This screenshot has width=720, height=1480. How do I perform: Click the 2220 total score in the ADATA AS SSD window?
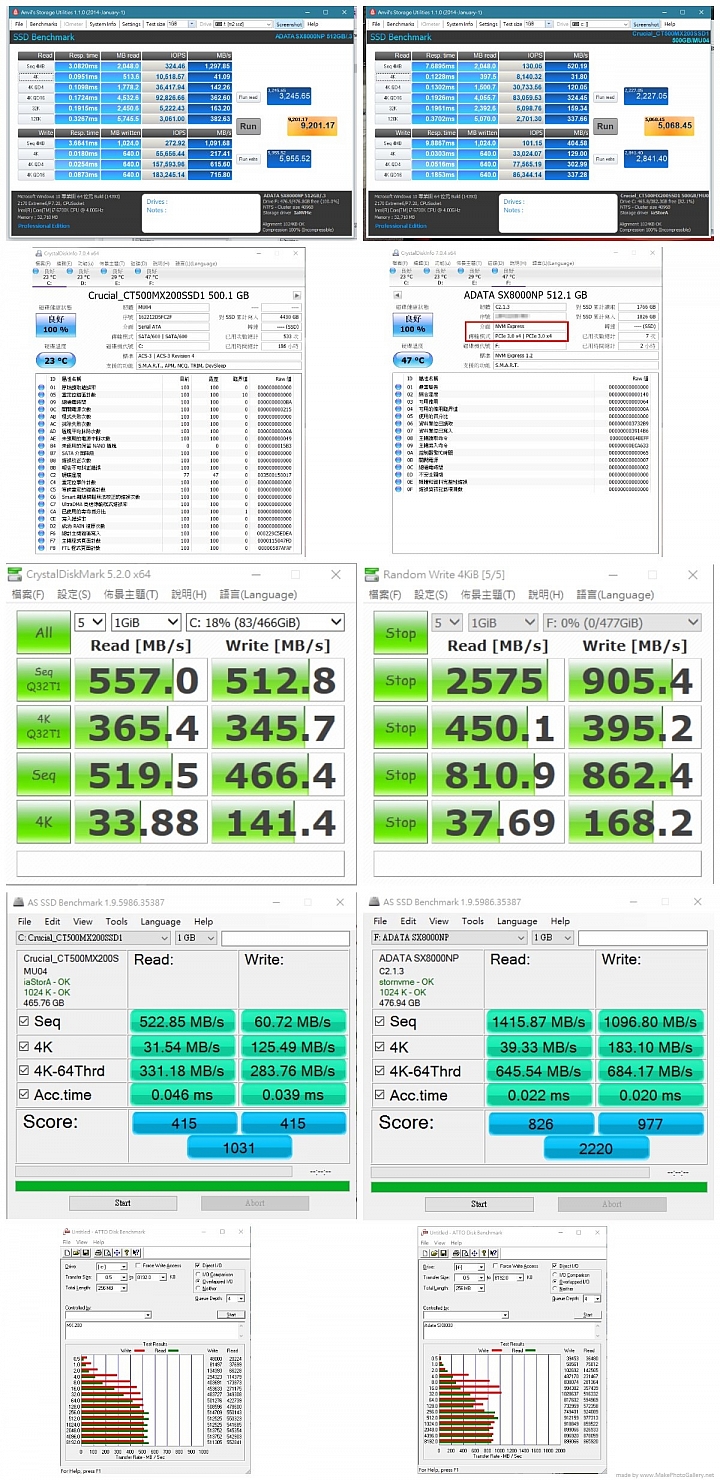[x=595, y=1149]
